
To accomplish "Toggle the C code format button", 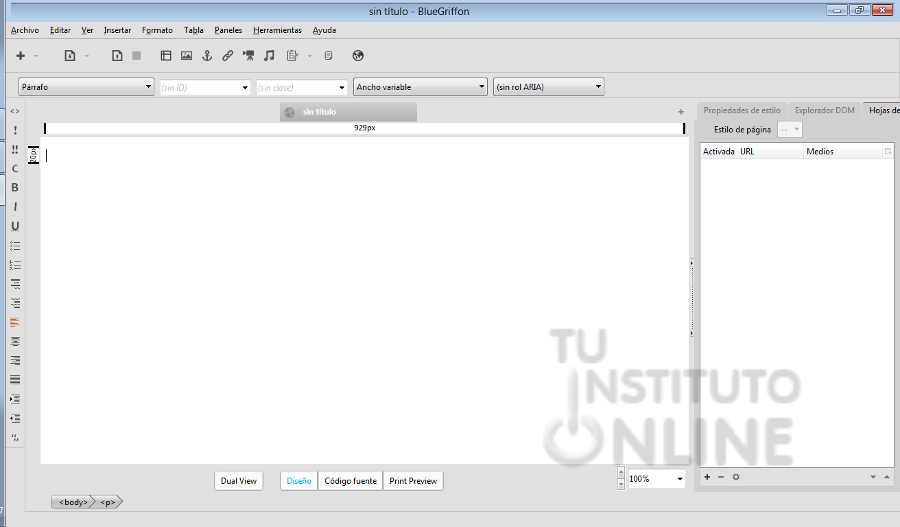I will 15,169.
